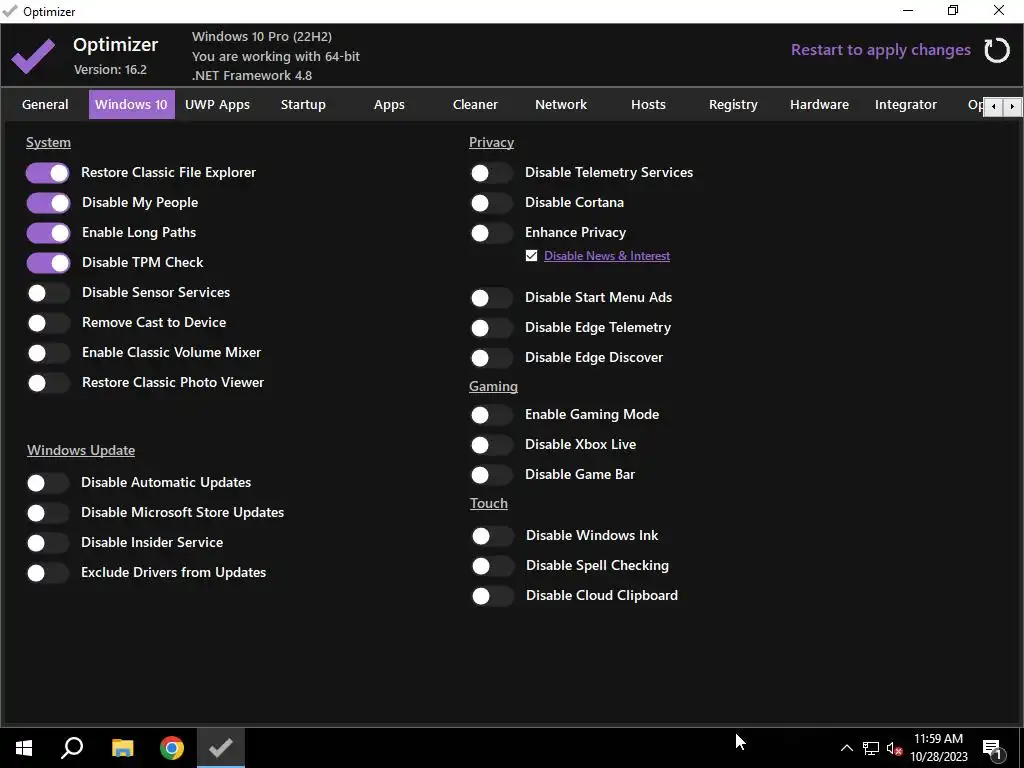This screenshot has height=768, width=1024.
Task: Select the Windows 10 tab
Action: coord(131,104)
